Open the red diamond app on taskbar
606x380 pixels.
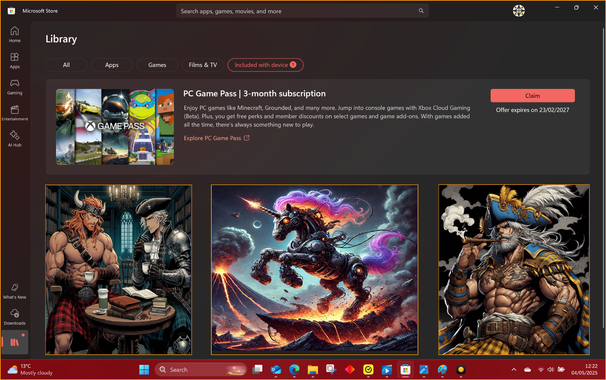[x=350, y=370]
